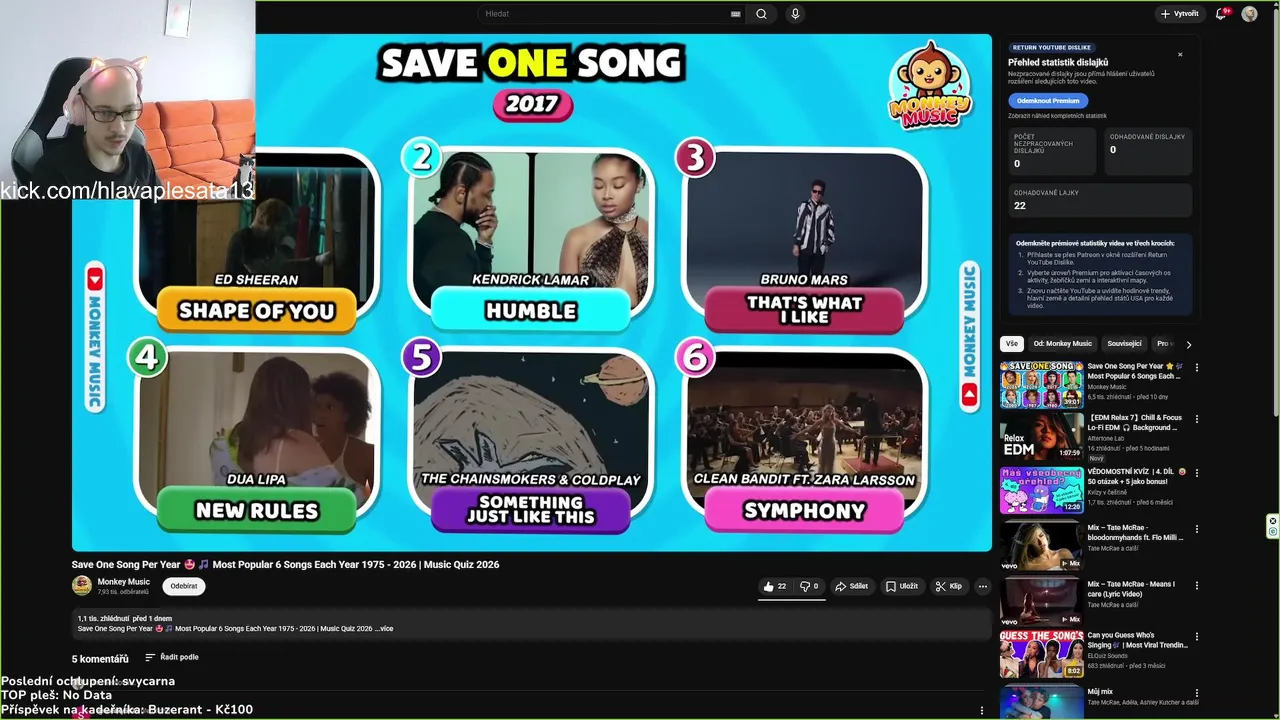The image size is (1280, 720).
Task: Click the 'Odemknout Premium' button
Action: [x=1048, y=101]
